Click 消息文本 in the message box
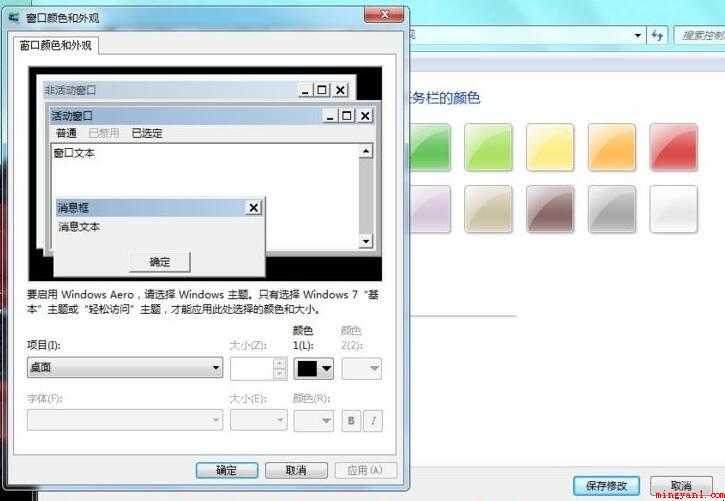Image resolution: width=725 pixels, height=501 pixels. click(79, 227)
